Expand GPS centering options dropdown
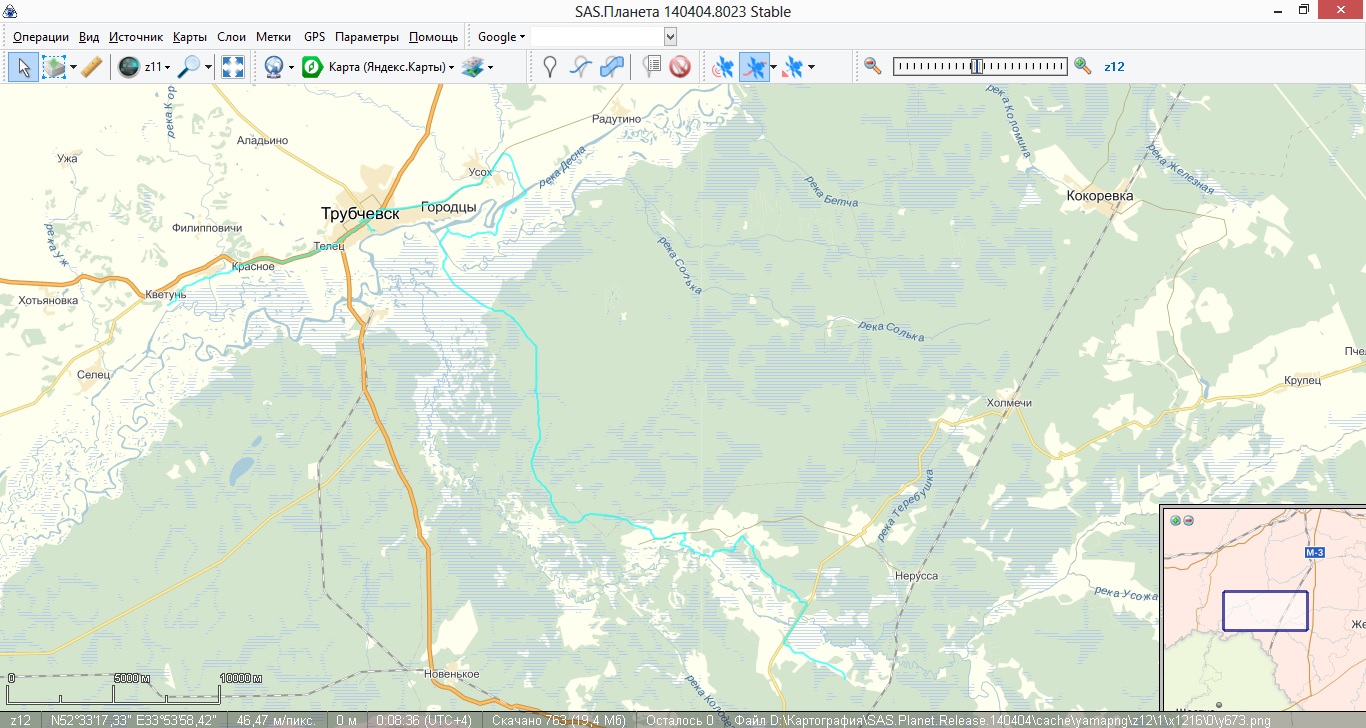 tap(811, 67)
